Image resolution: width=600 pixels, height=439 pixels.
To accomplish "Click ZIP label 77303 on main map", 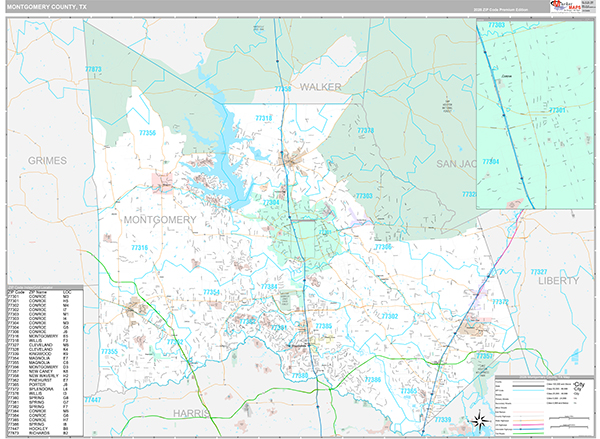I will pos(364,196).
